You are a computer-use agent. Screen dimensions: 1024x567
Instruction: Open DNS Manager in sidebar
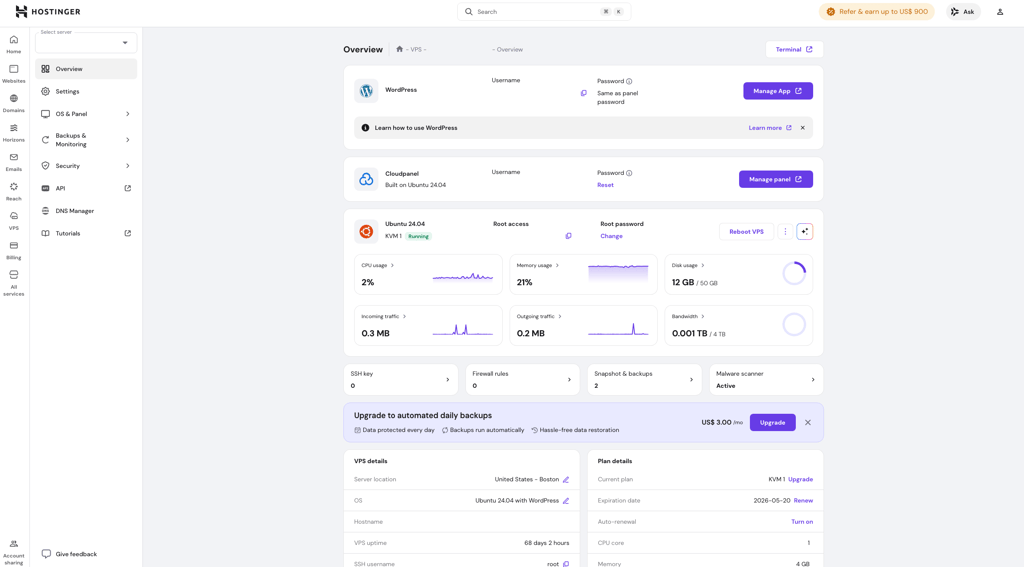click(x=86, y=211)
